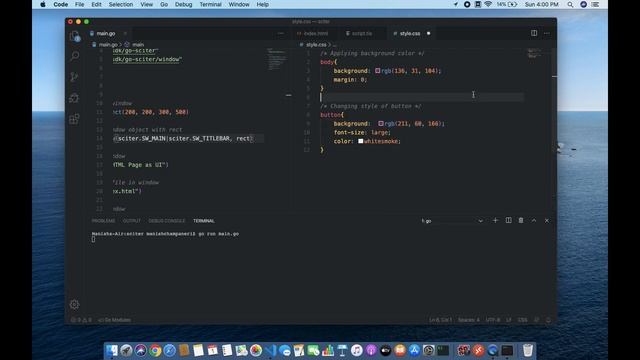
Task: Open the Wi-Fi status menu
Action: coord(488,4)
